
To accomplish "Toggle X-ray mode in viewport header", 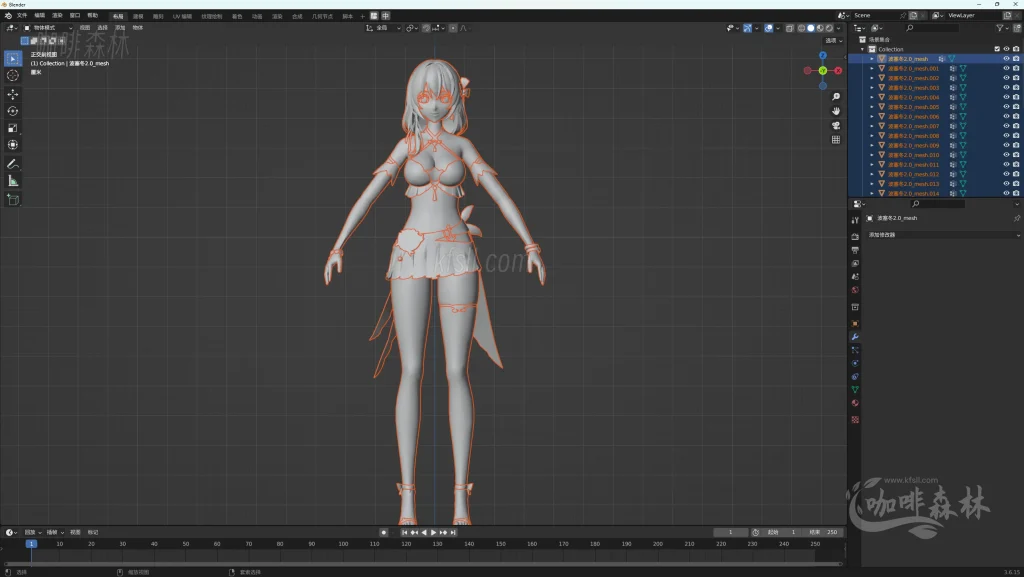I will (x=790, y=28).
